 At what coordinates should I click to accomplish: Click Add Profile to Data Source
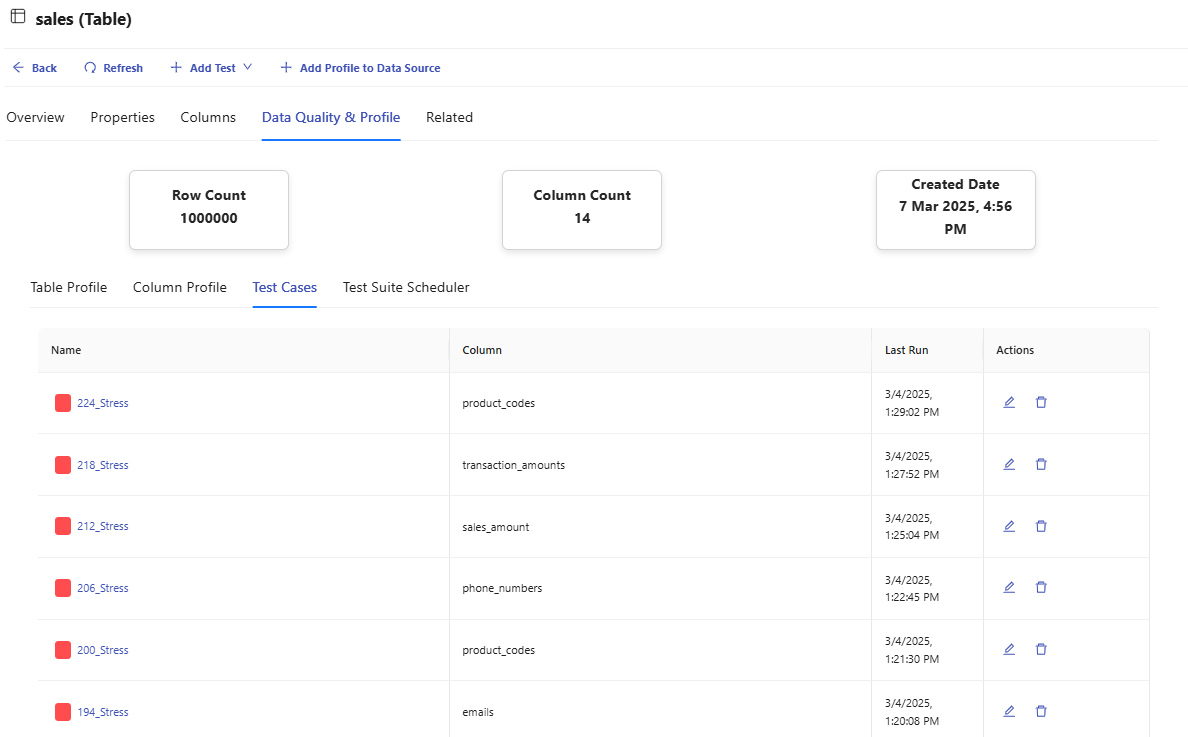tap(360, 68)
